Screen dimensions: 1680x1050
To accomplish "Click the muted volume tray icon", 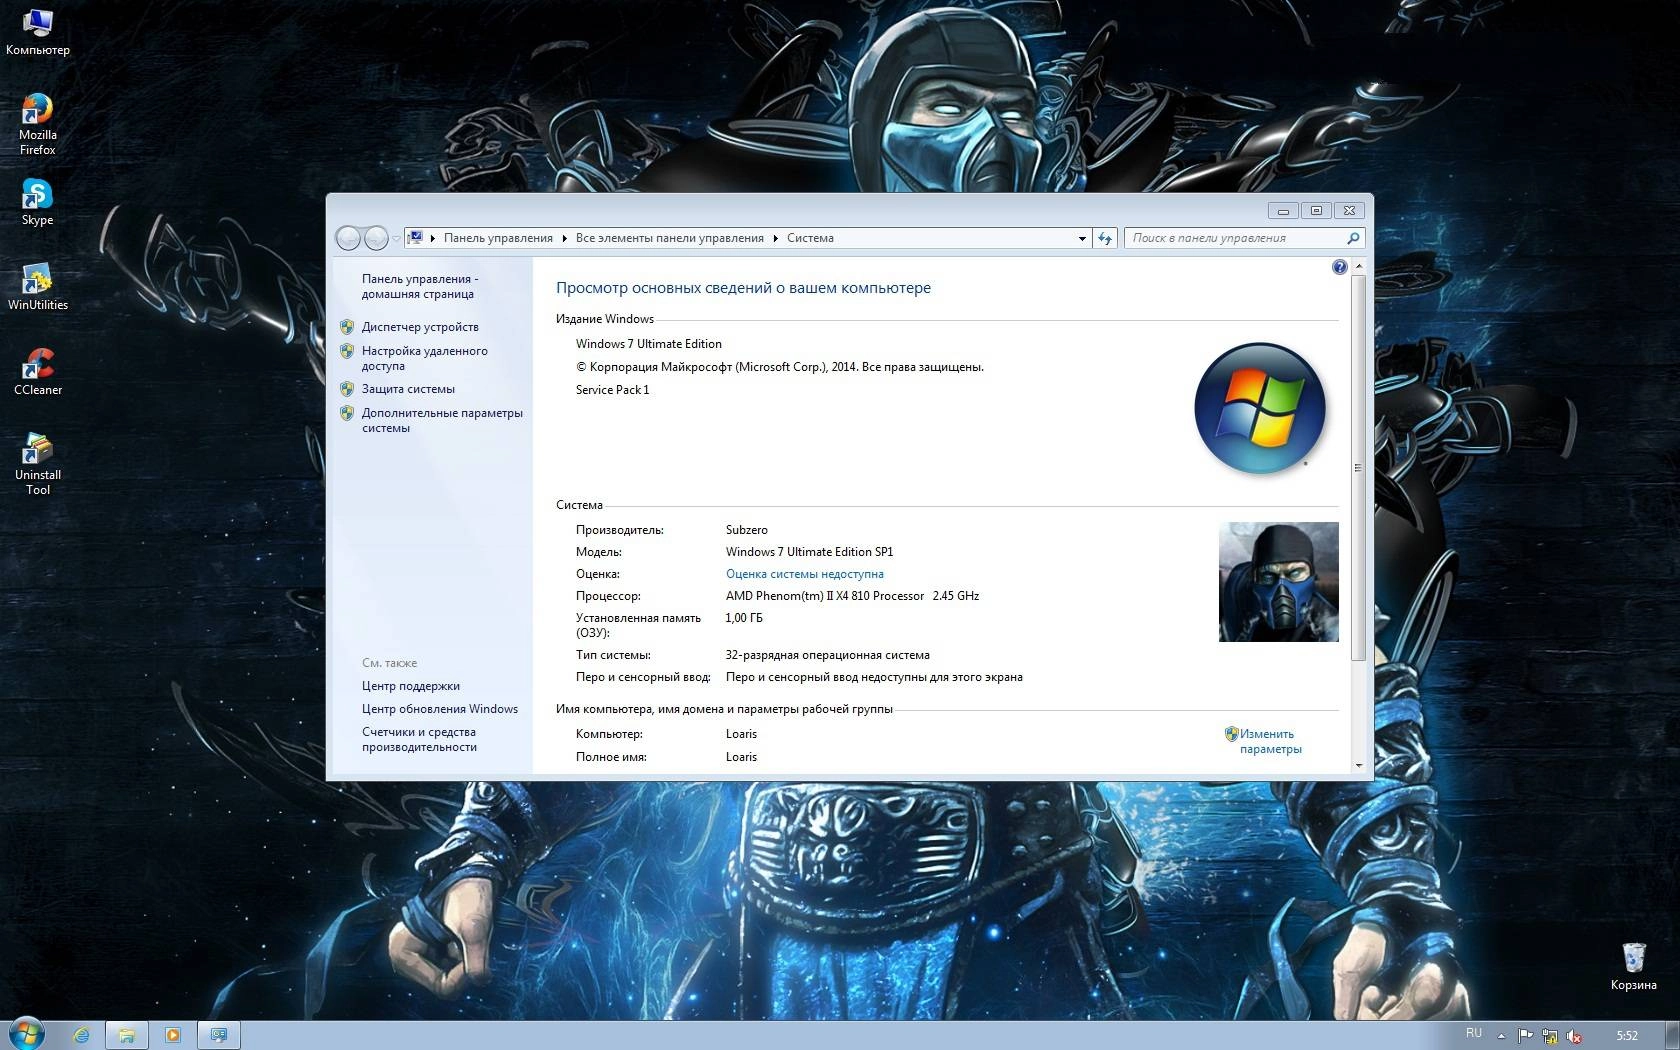I will [1574, 1036].
